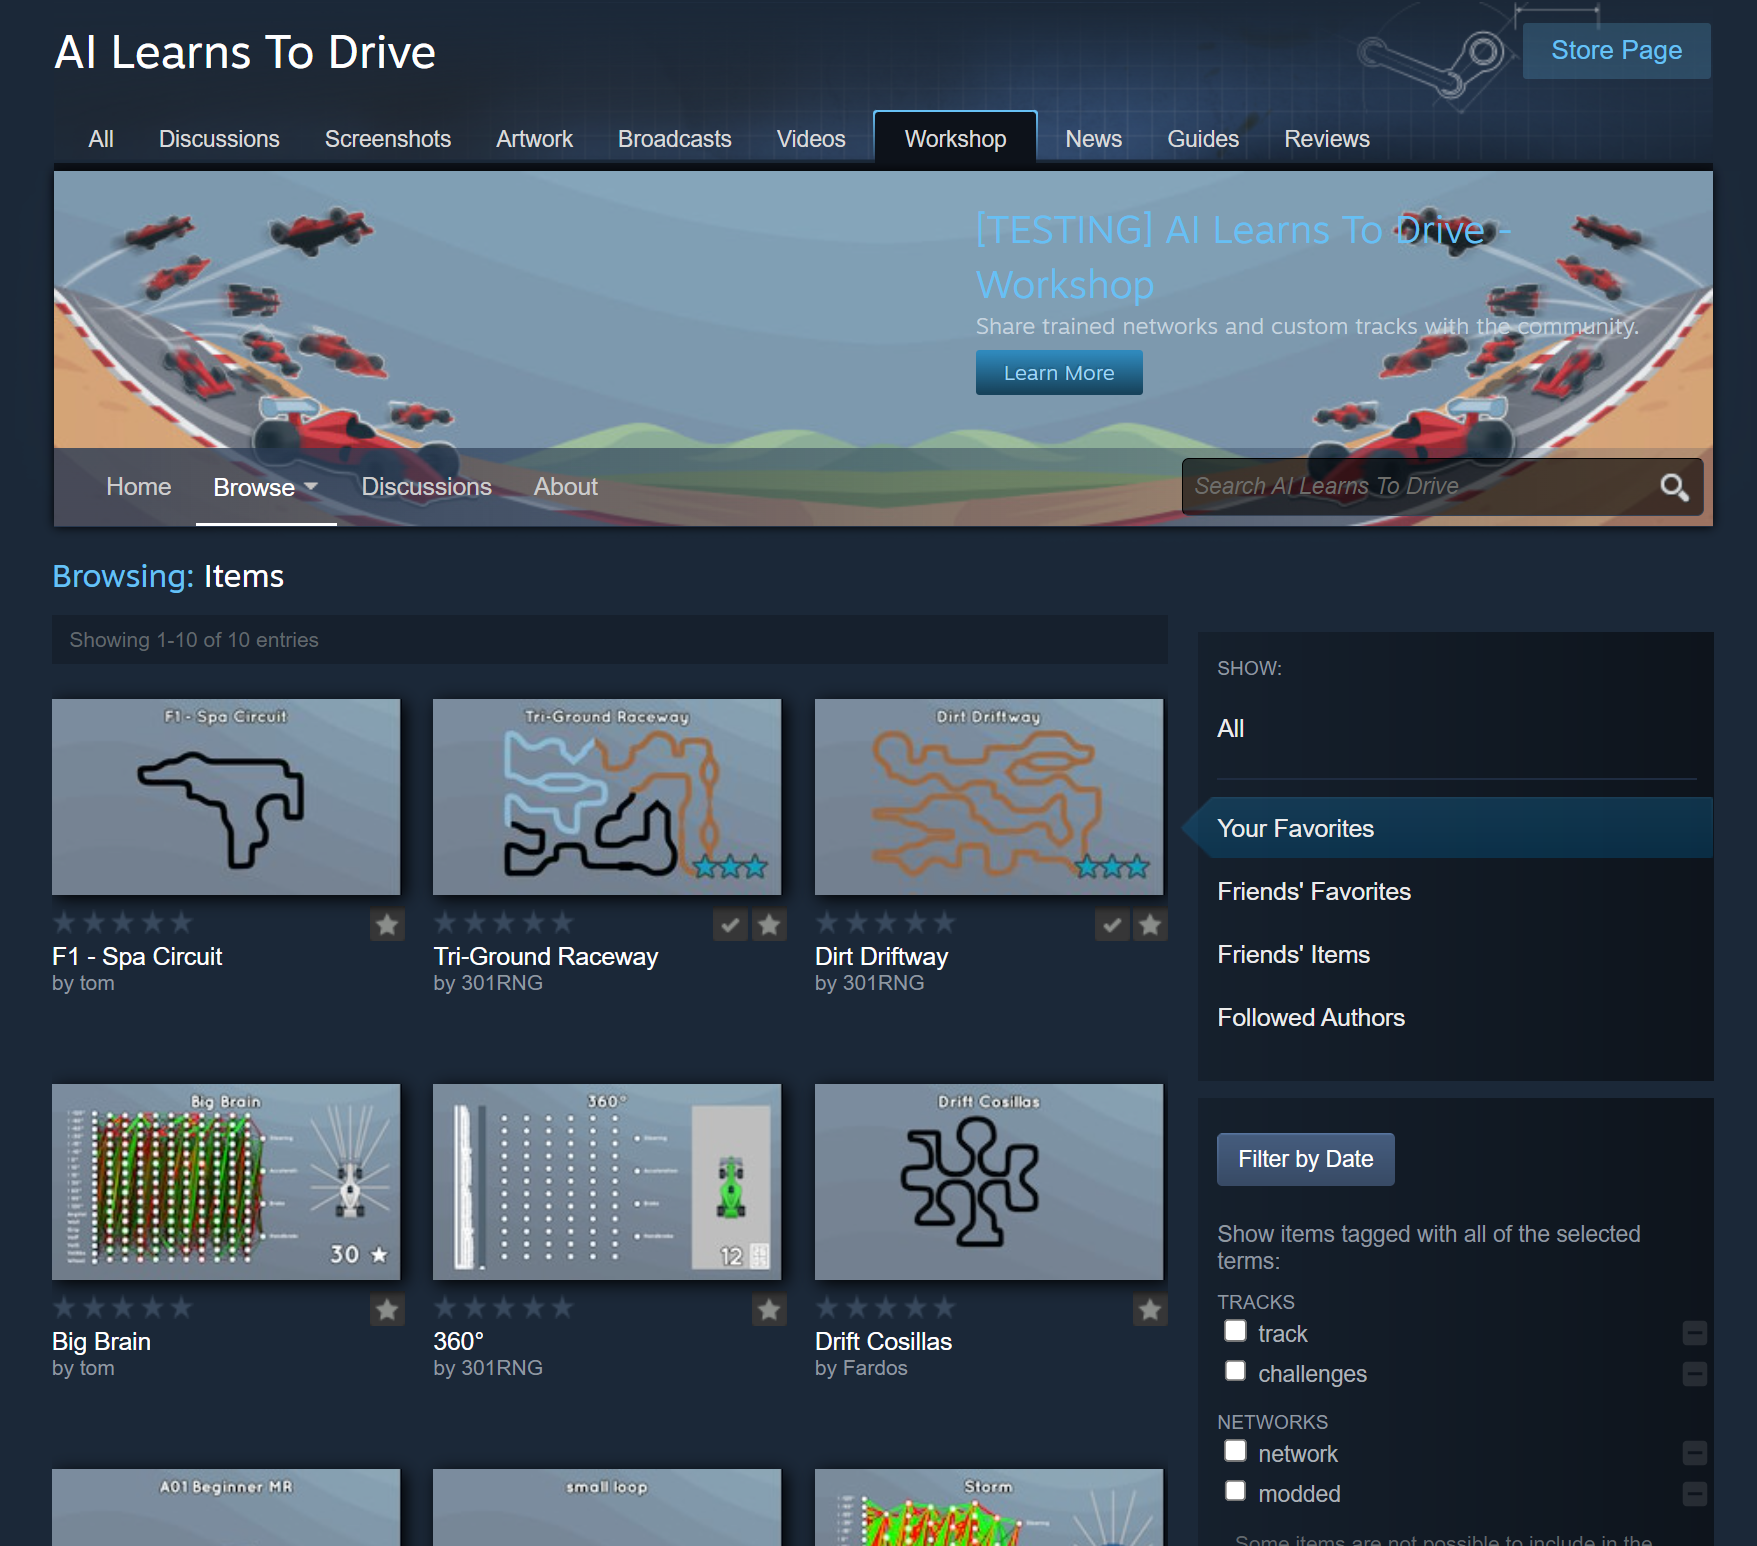This screenshot has height=1546, width=1757.
Task: Switch to the Guides tab
Action: [x=1203, y=139]
